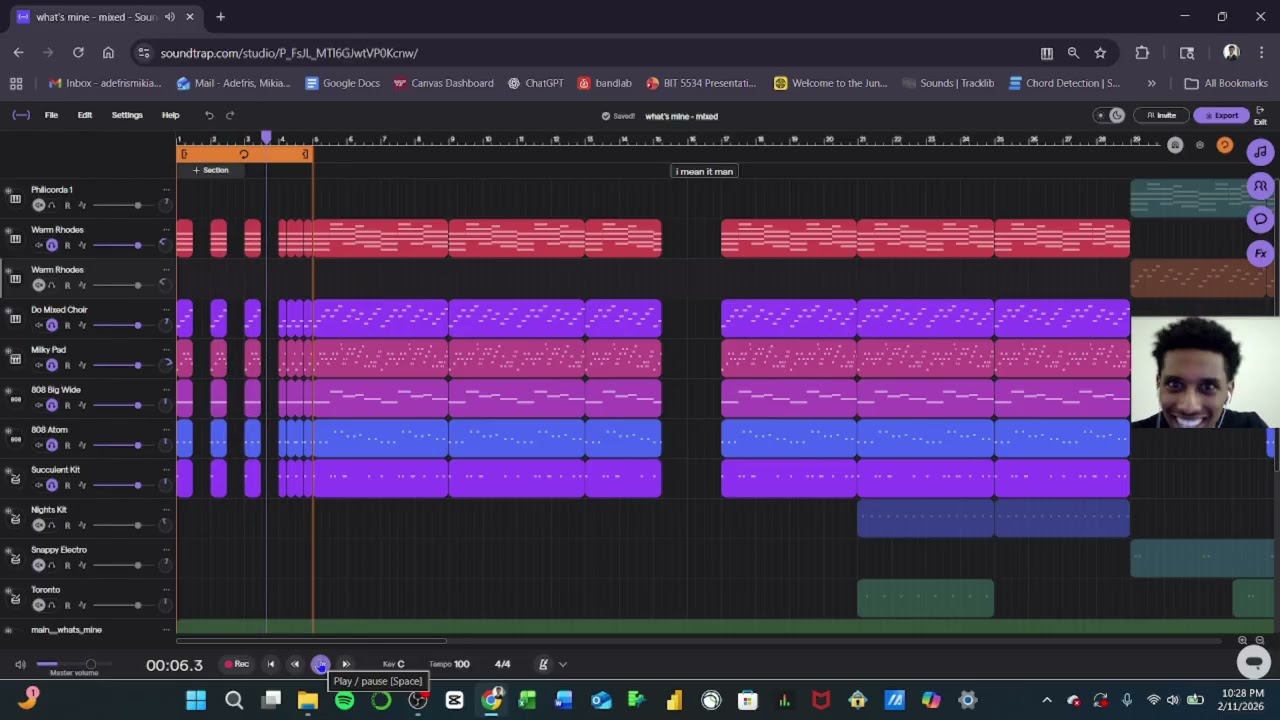This screenshot has height=720, width=1280.
Task: Open Milky Pad track options dots
Action: (x=166, y=350)
